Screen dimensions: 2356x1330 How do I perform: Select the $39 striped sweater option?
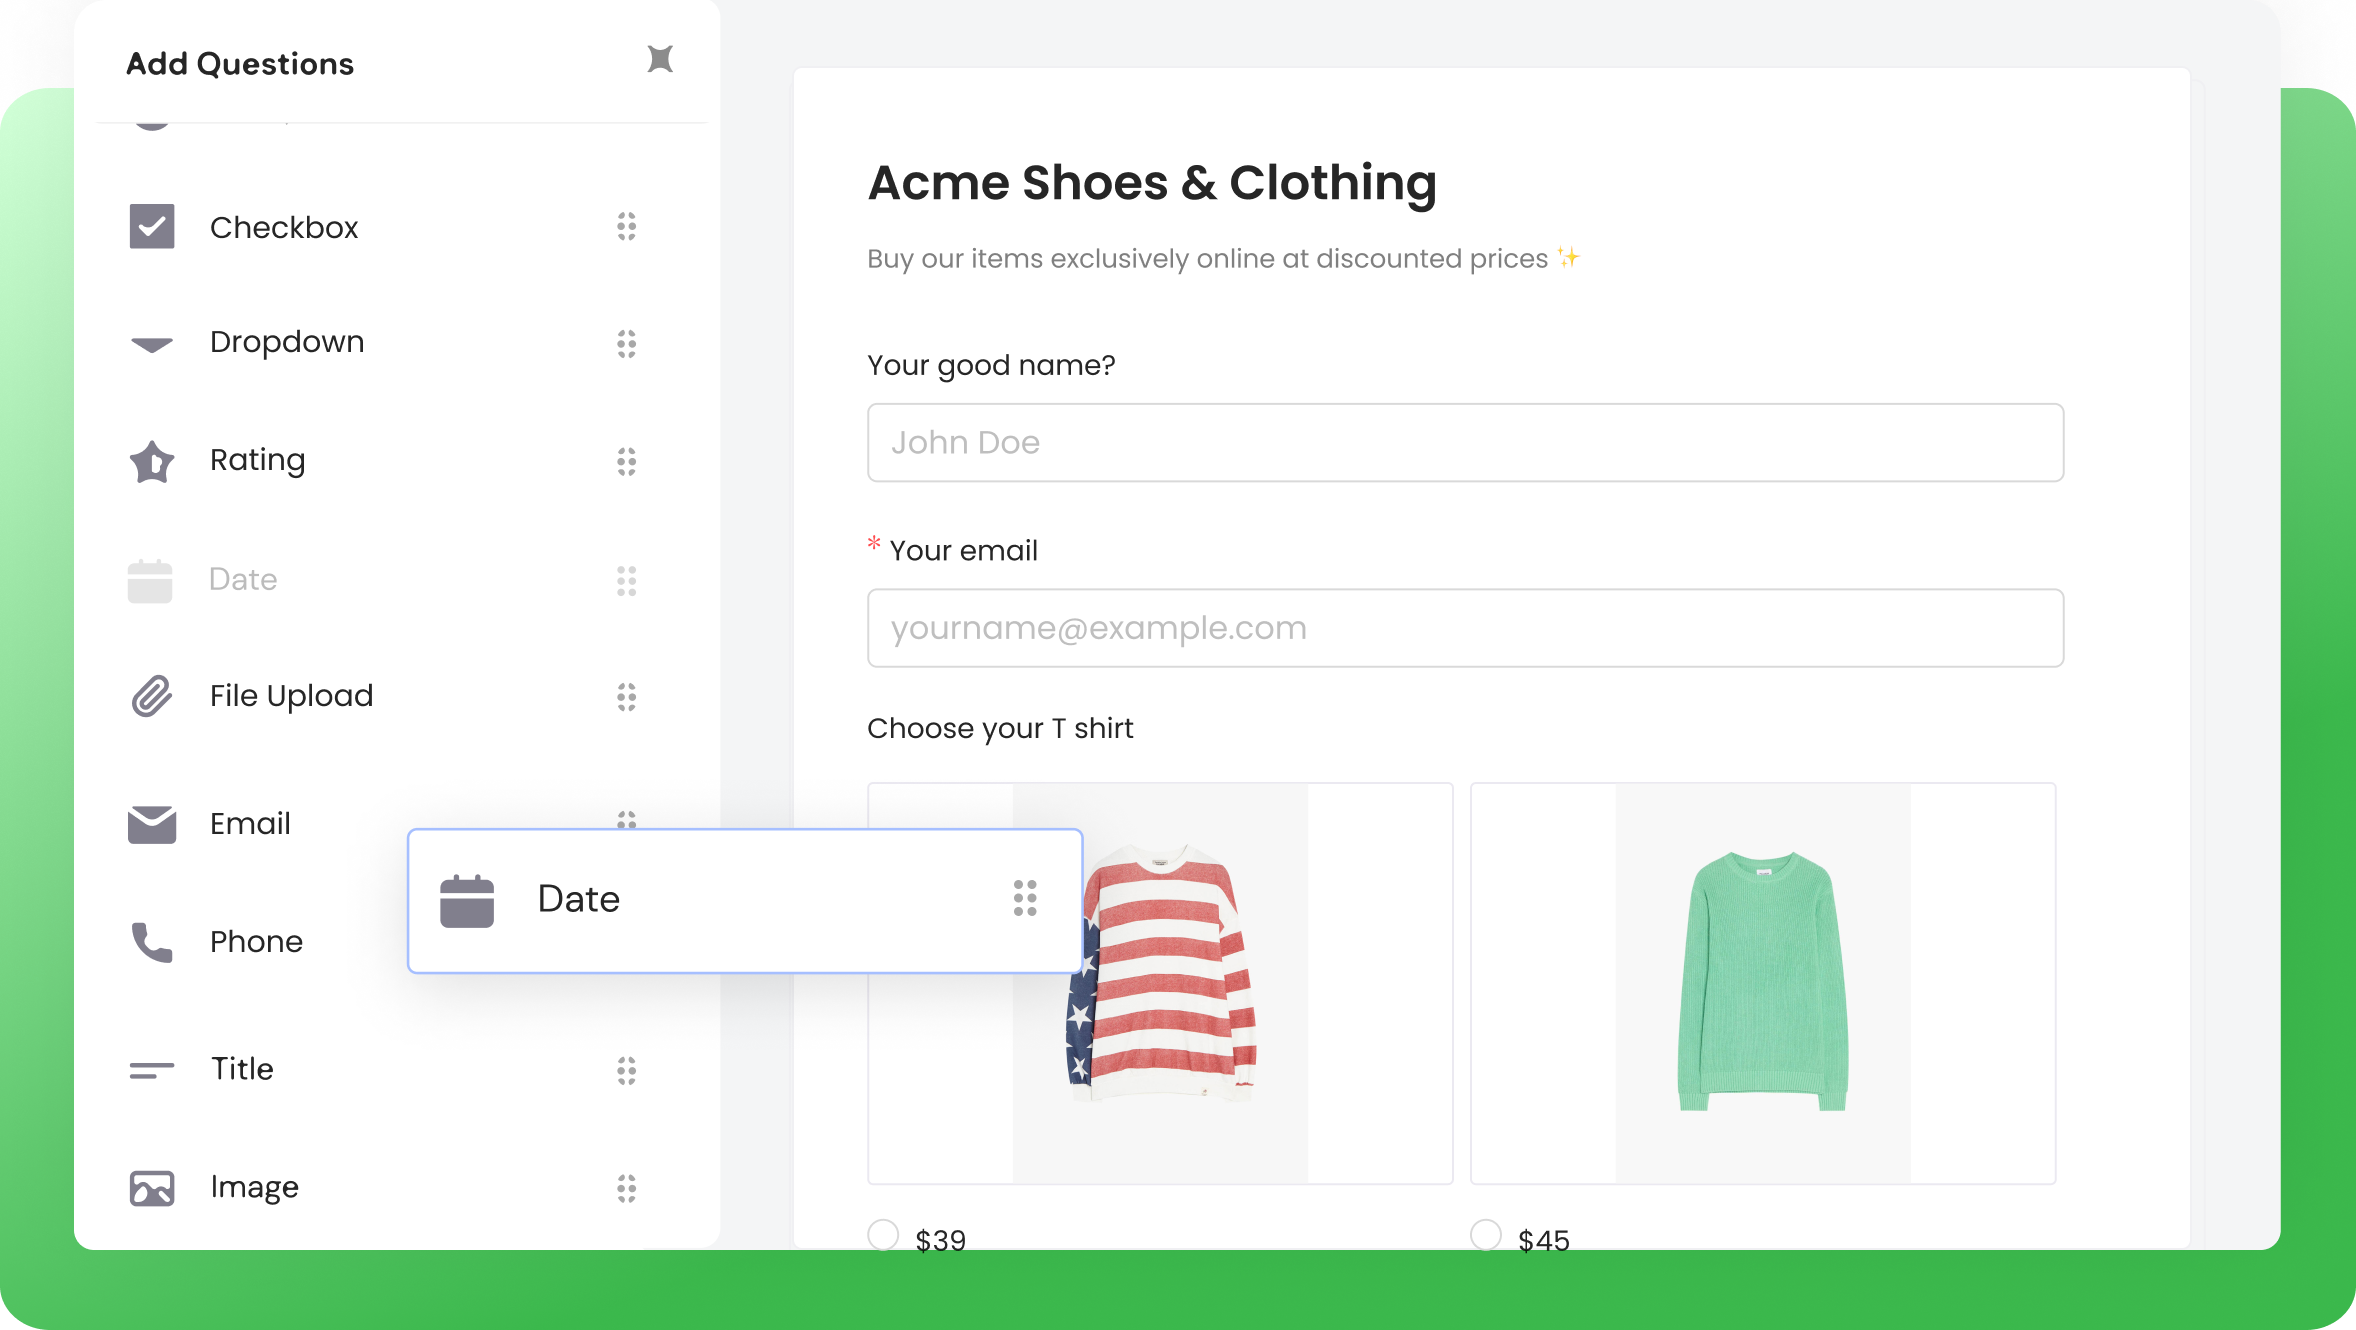click(883, 1234)
